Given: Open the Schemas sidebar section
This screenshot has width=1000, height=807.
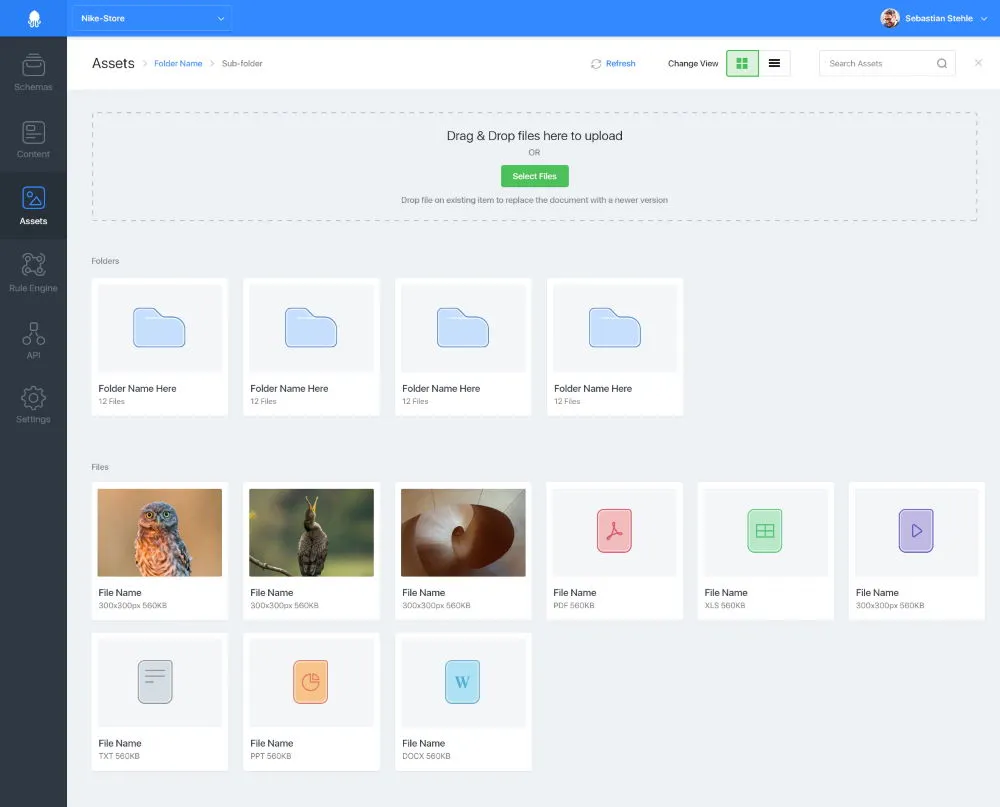Looking at the screenshot, I should [33, 72].
